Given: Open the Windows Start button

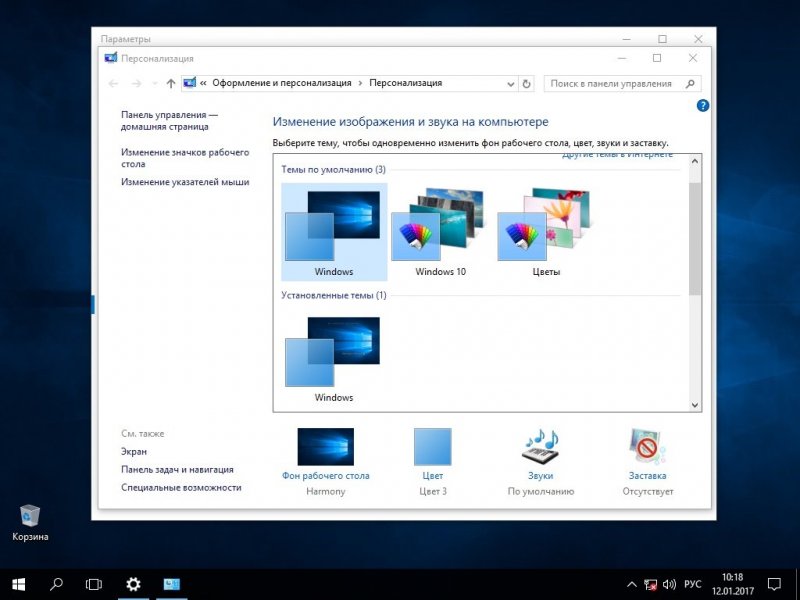Looking at the screenshot, I should point(18,584).
